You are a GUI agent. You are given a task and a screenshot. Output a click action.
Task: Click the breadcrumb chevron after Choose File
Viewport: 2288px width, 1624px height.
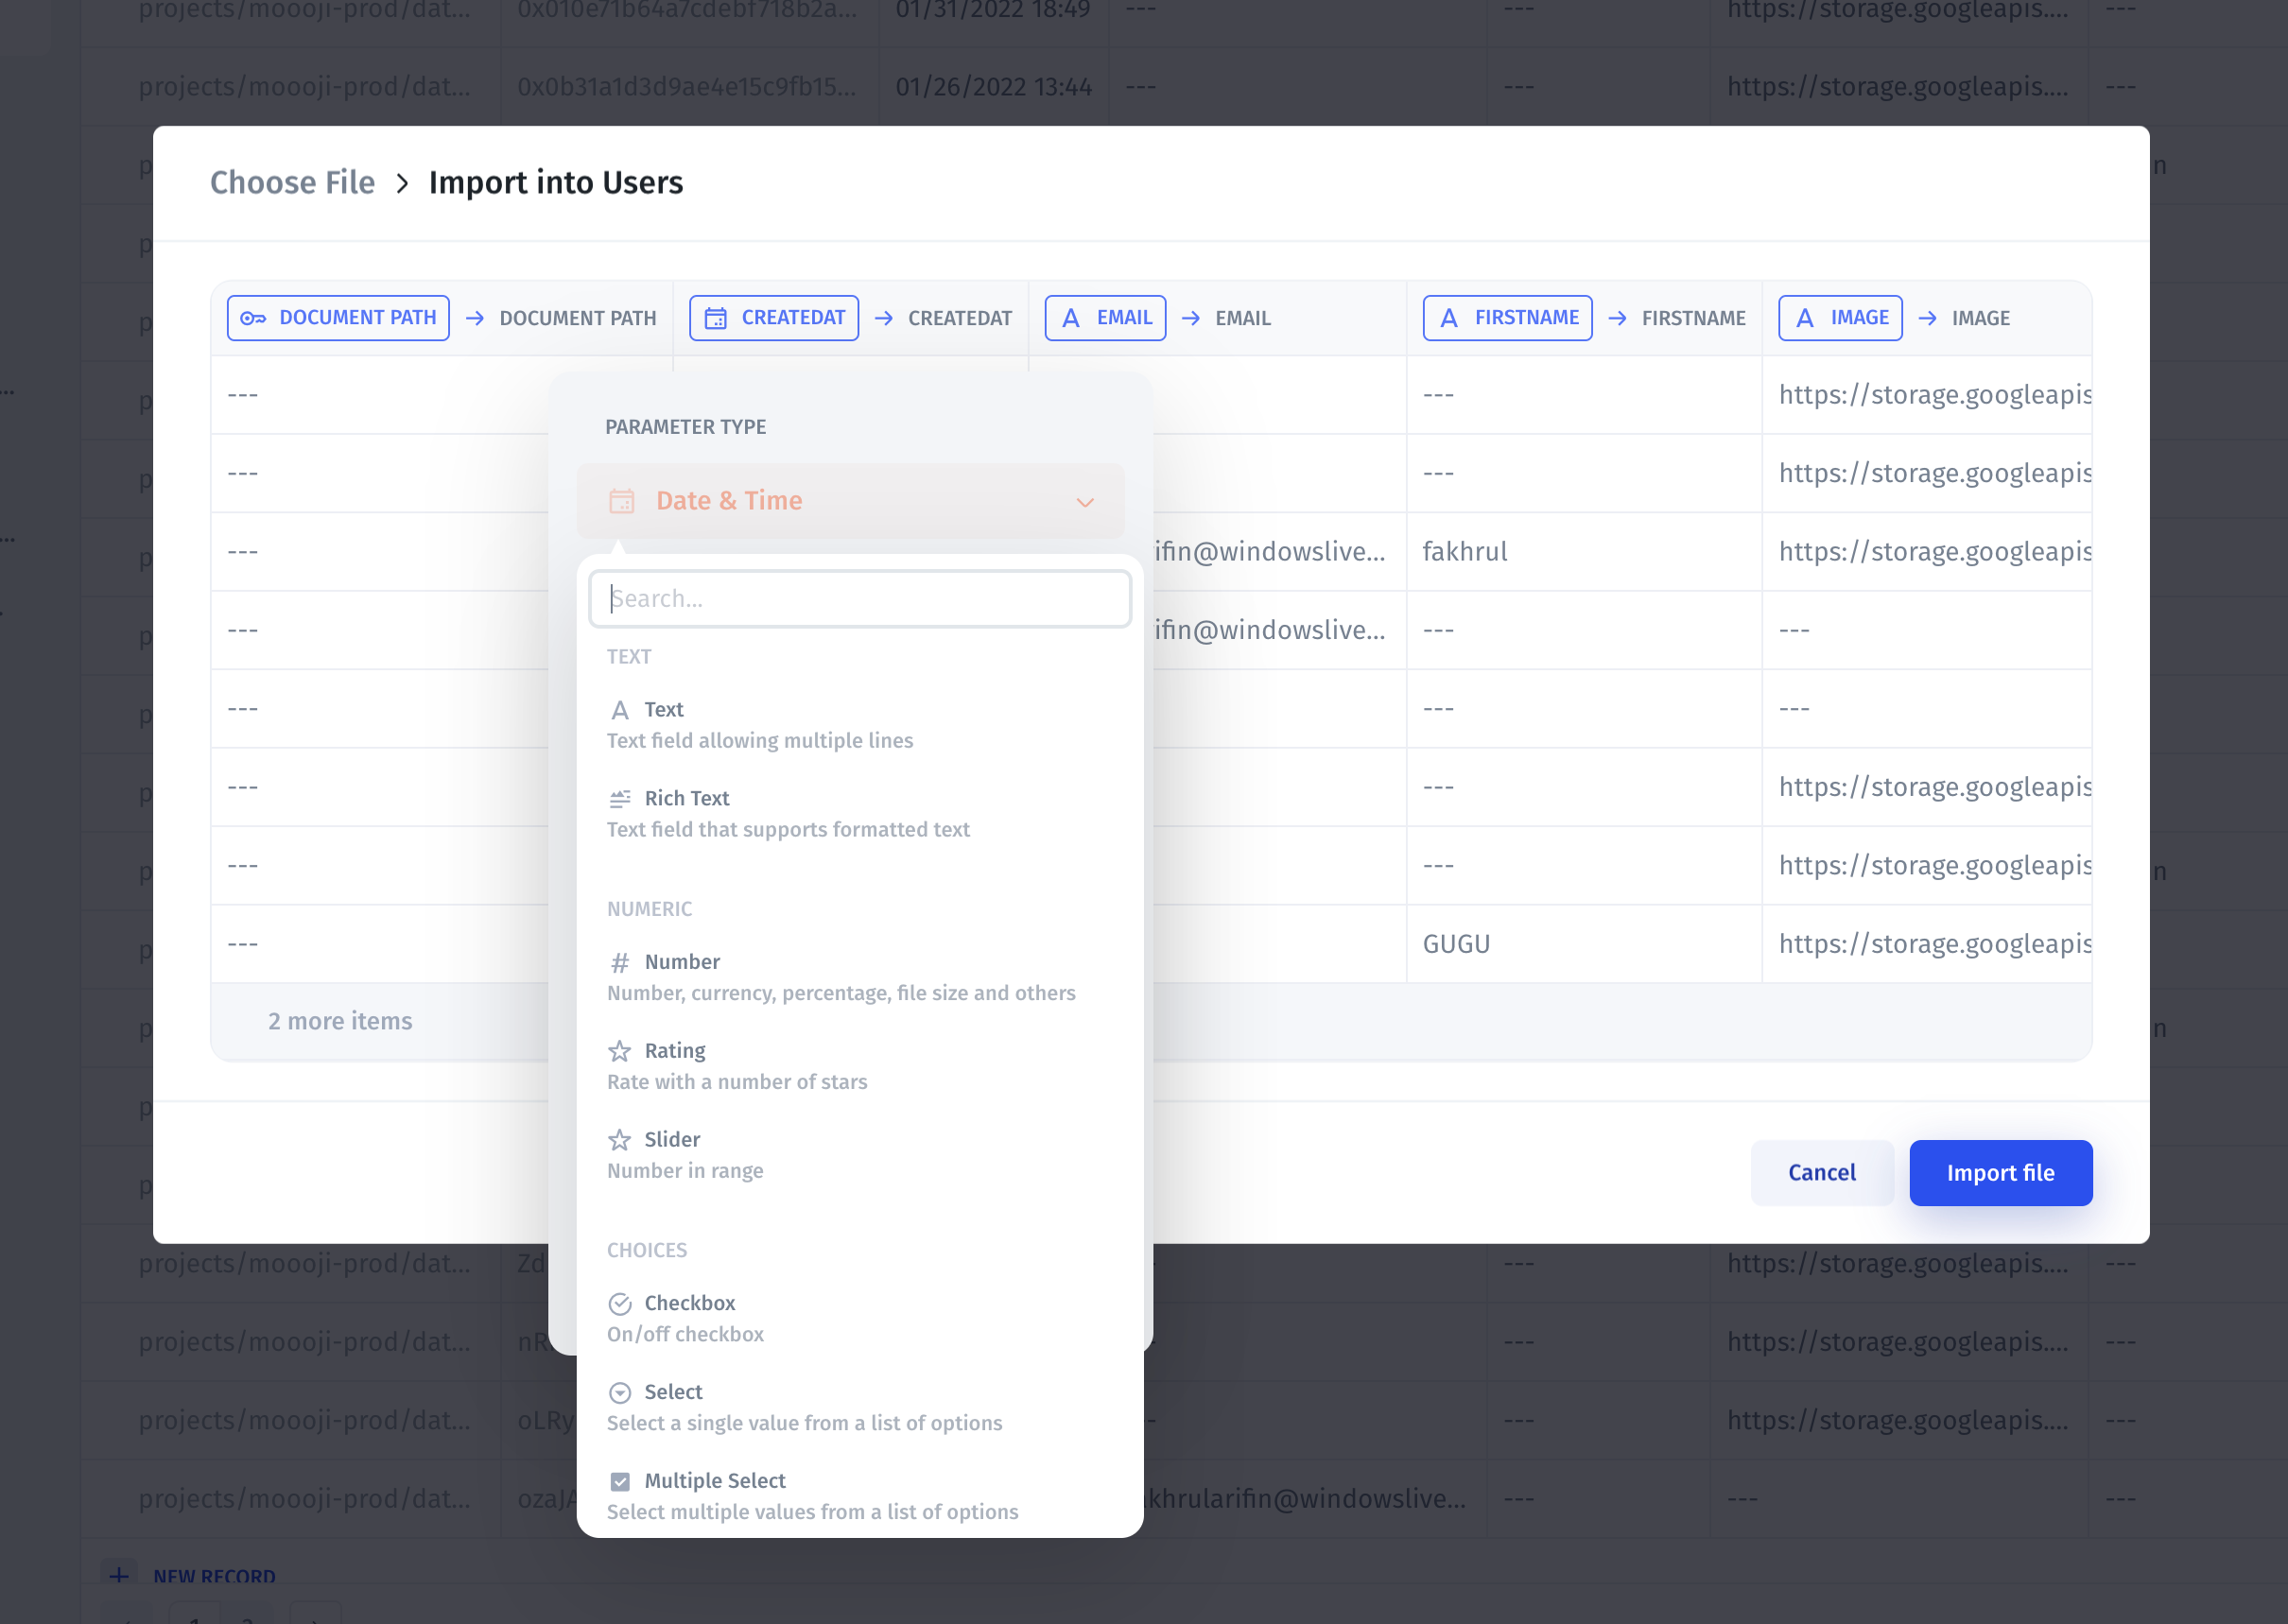(x=402, y=184)
